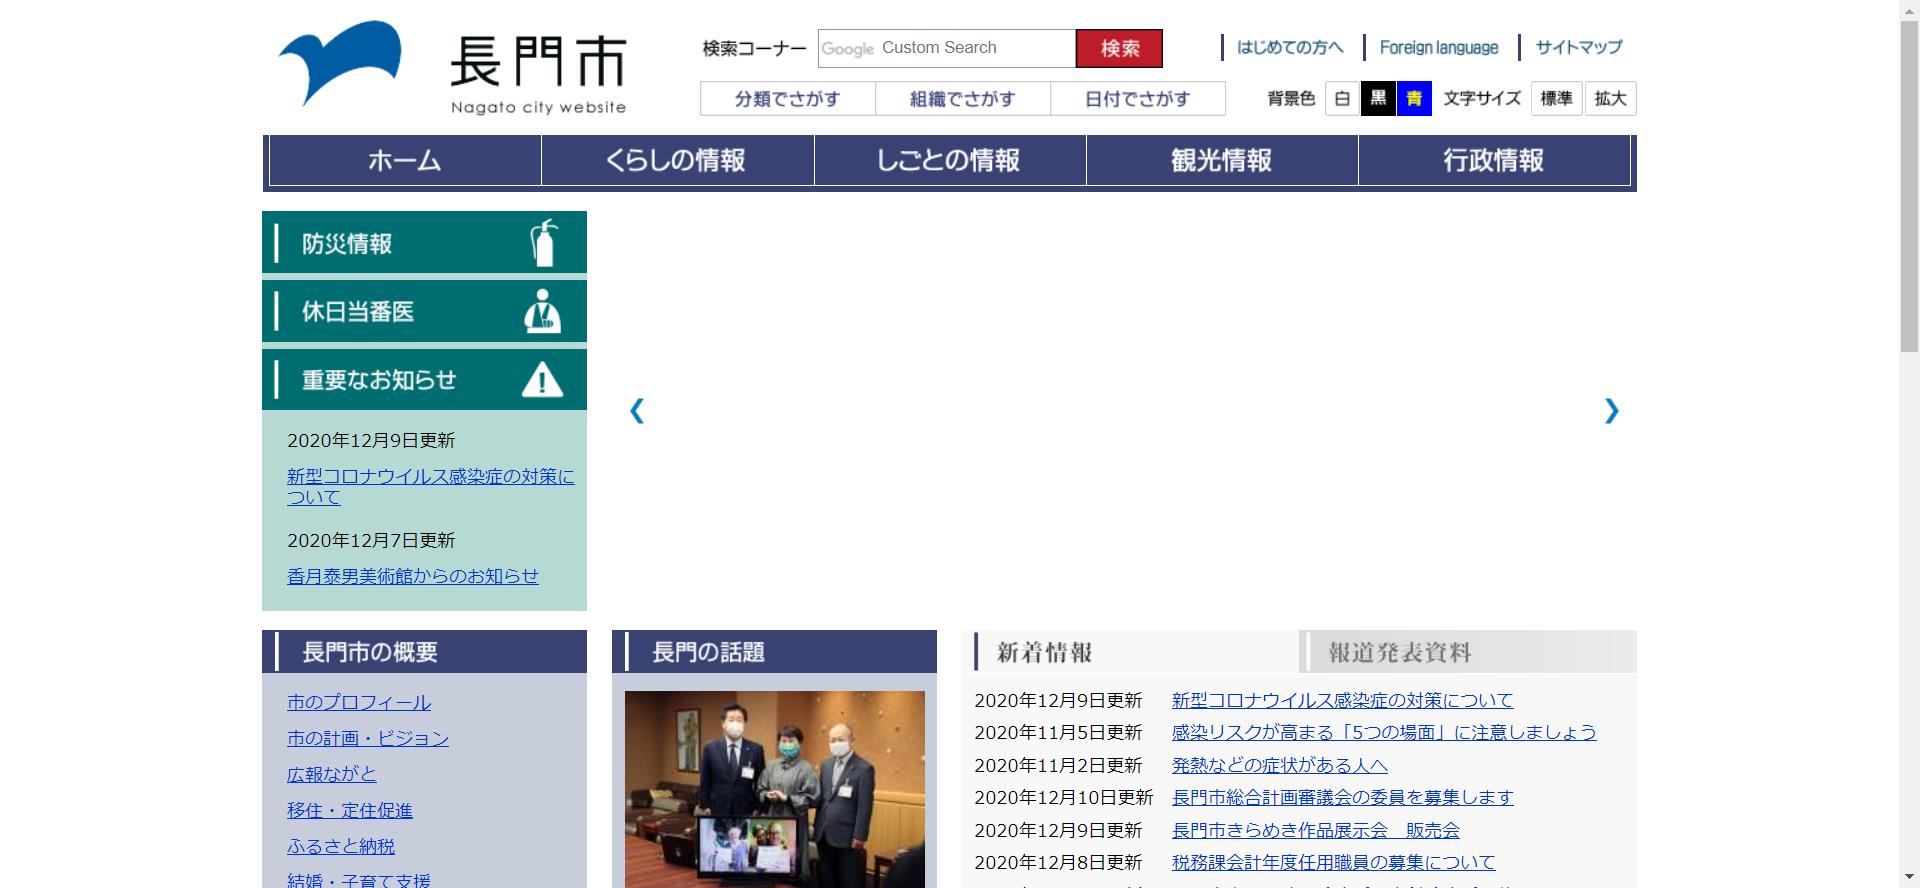Viewport: 1920px width, 888px height.
Task: Open the 組織でさがす search option
Action: (x=962, y=99)
